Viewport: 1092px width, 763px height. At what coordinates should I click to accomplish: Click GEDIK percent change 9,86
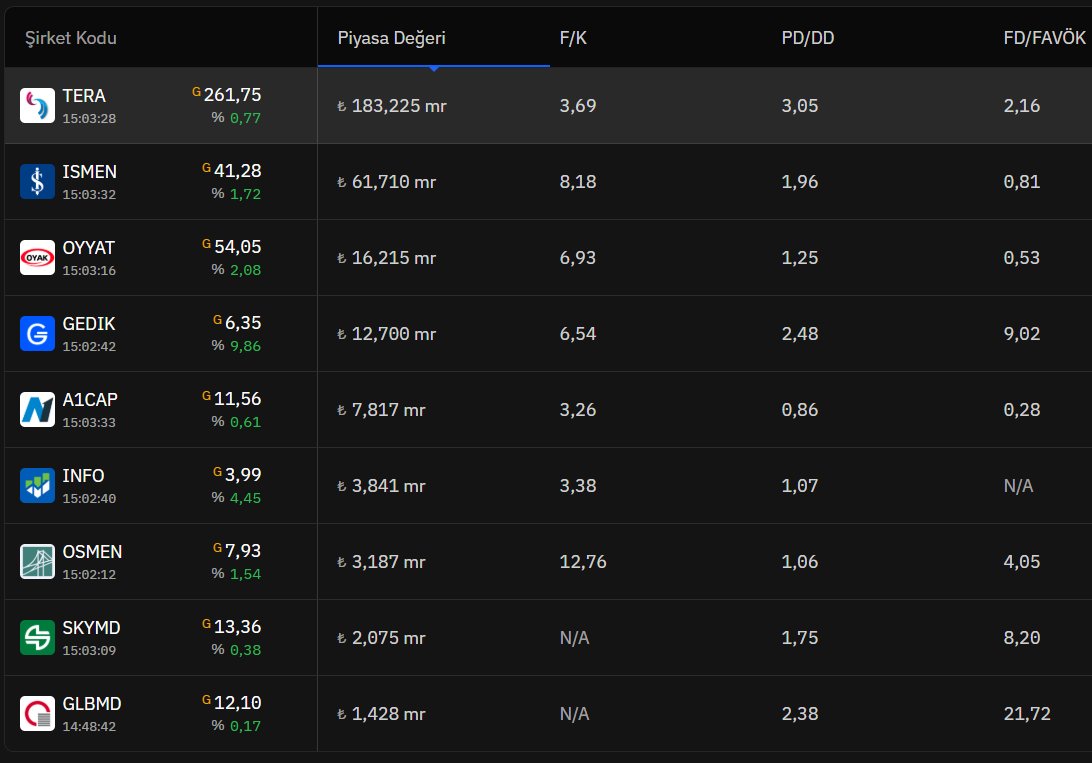coord(245,346)
